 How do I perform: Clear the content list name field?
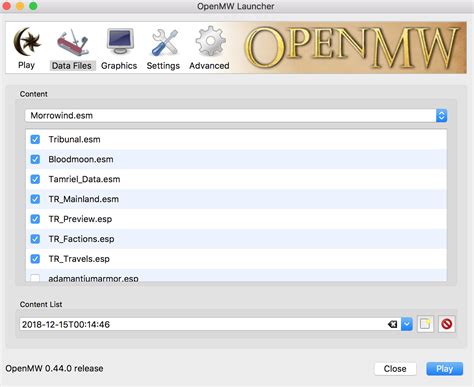[x=393, y=324]
